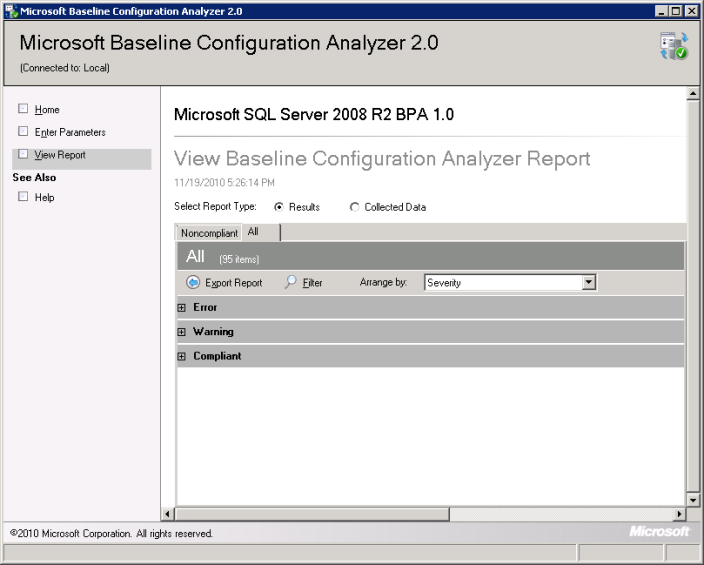The image size is (704, 565).
Task: Select the Results report type radio button
Action: tap(279, 207)
